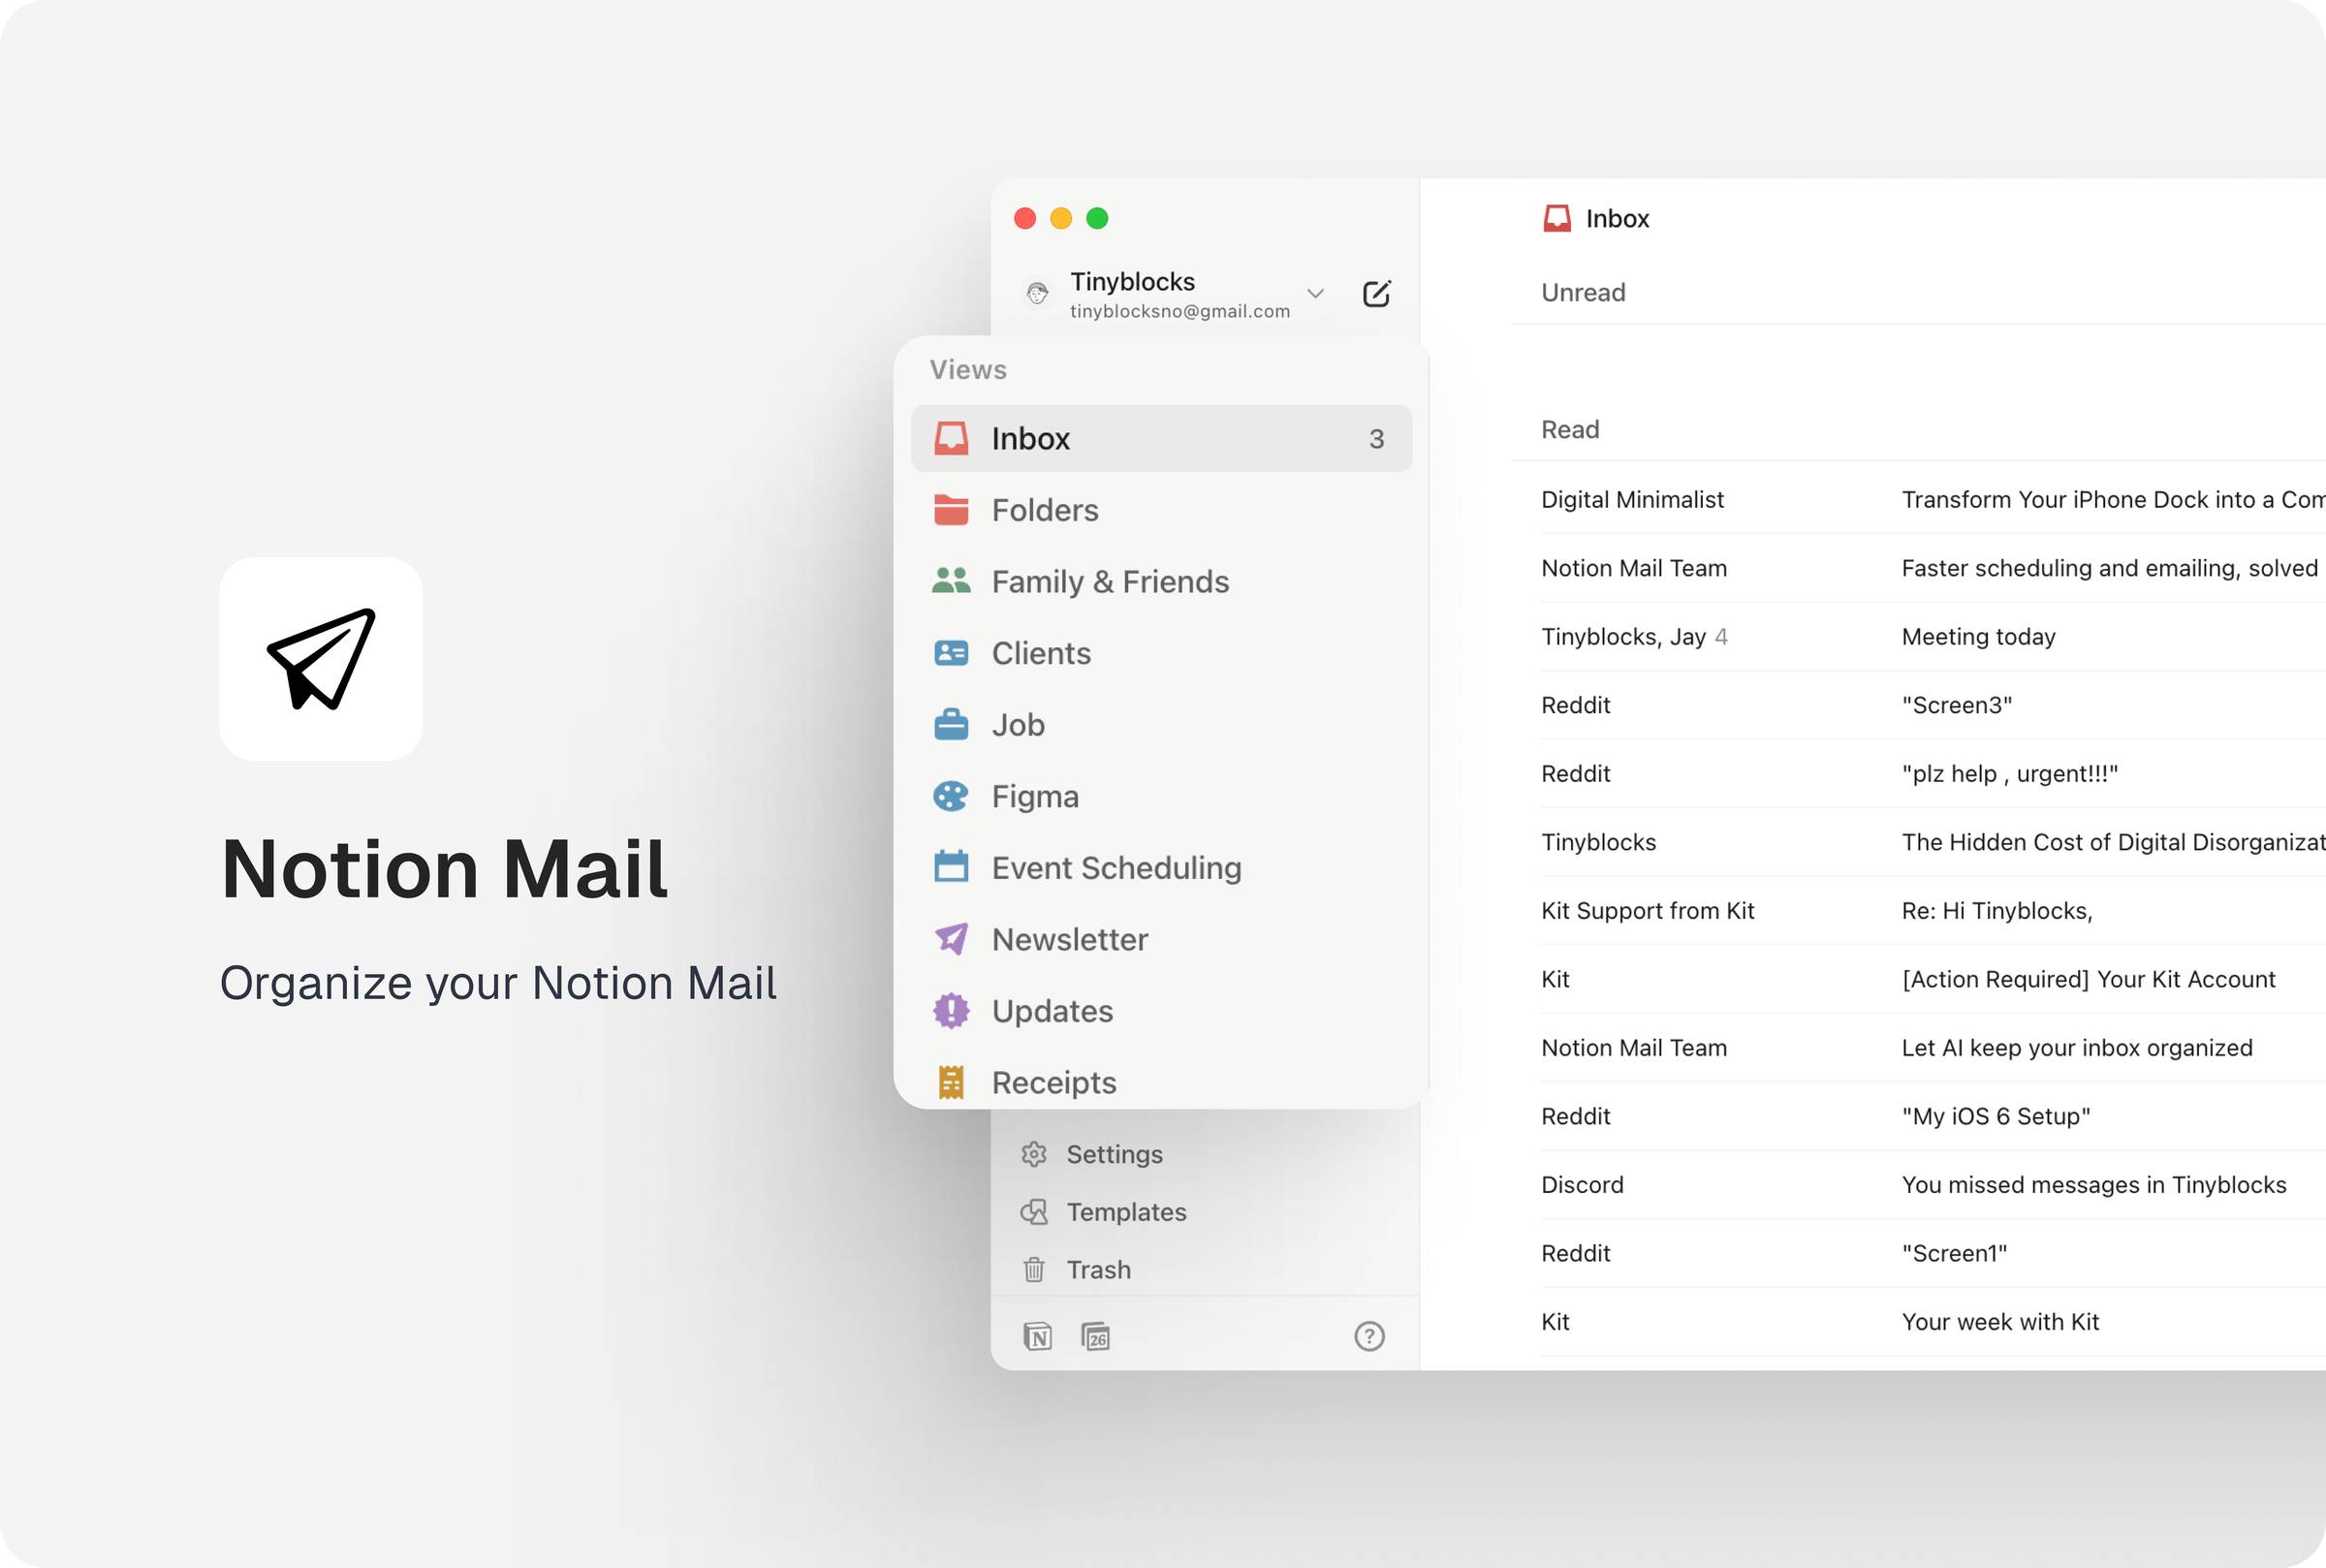Open the Digital Minimalist email
Viewport: 2326px width, 1568px height.
tap(1933, 499)
